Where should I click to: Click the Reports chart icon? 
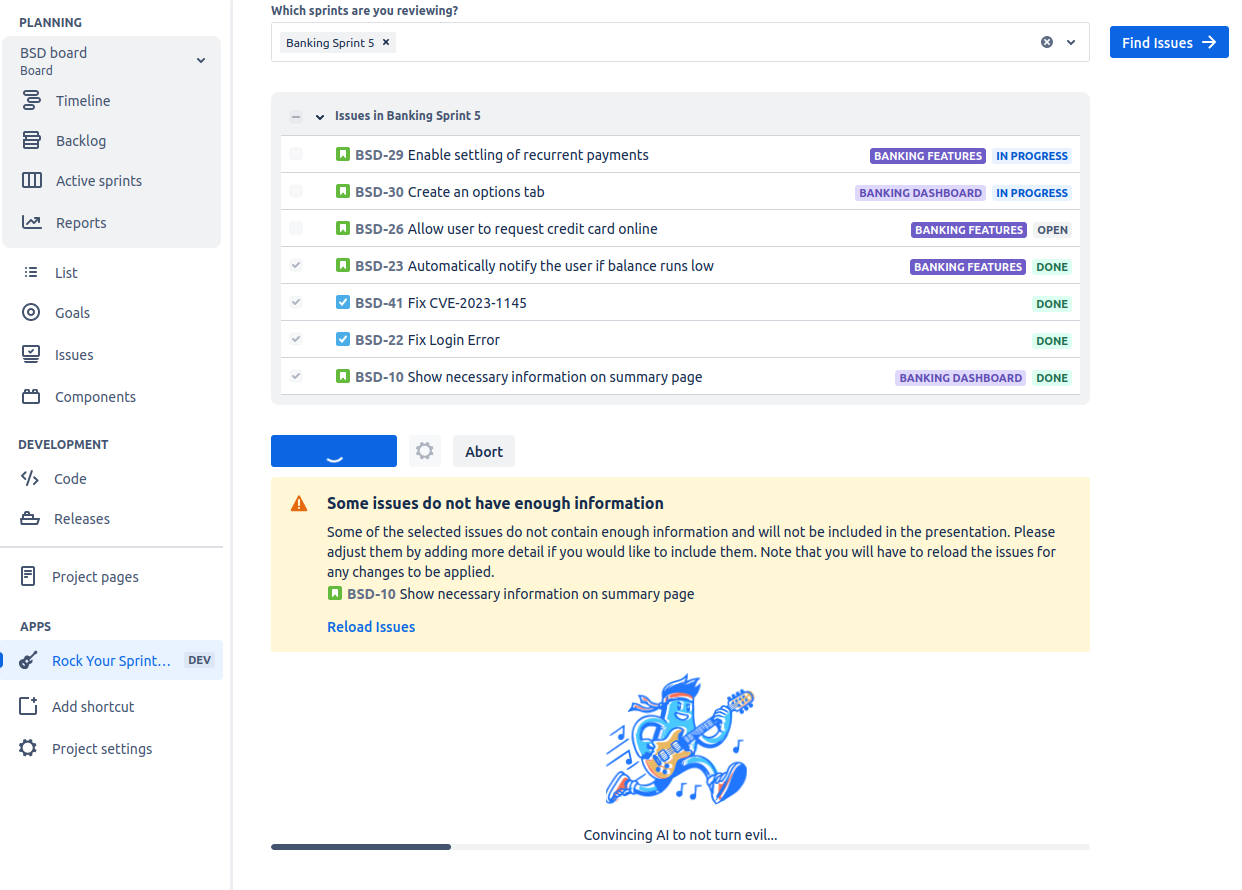click(x=32, y=223)
